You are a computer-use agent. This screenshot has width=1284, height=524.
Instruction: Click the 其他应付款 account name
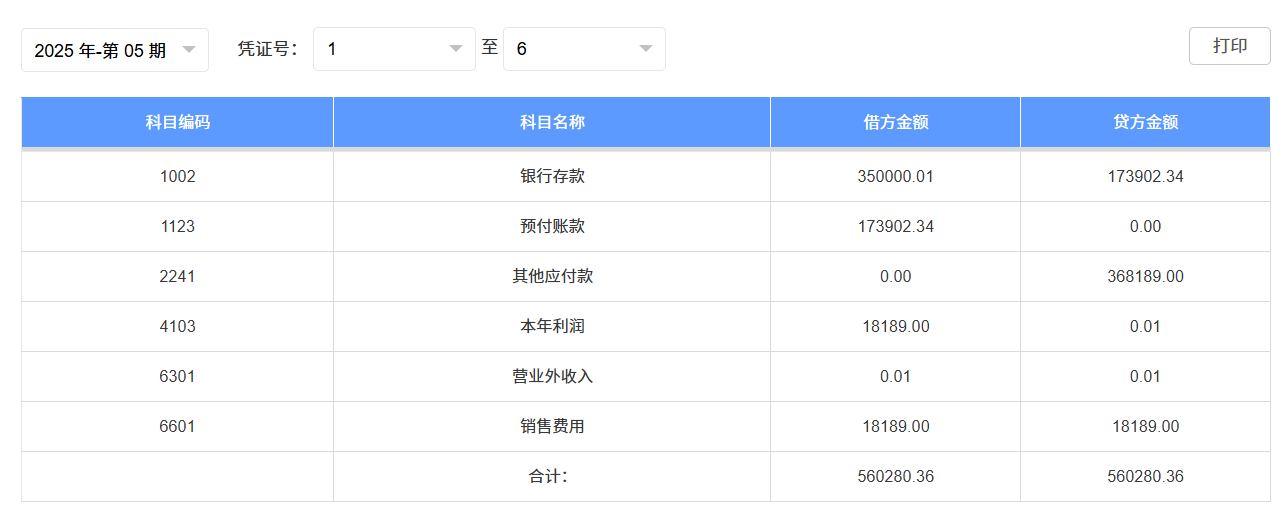click(552, 276)
